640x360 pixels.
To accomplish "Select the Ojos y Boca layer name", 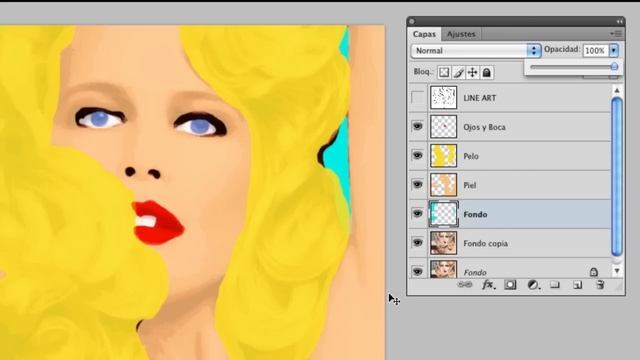I will [484, 127].
